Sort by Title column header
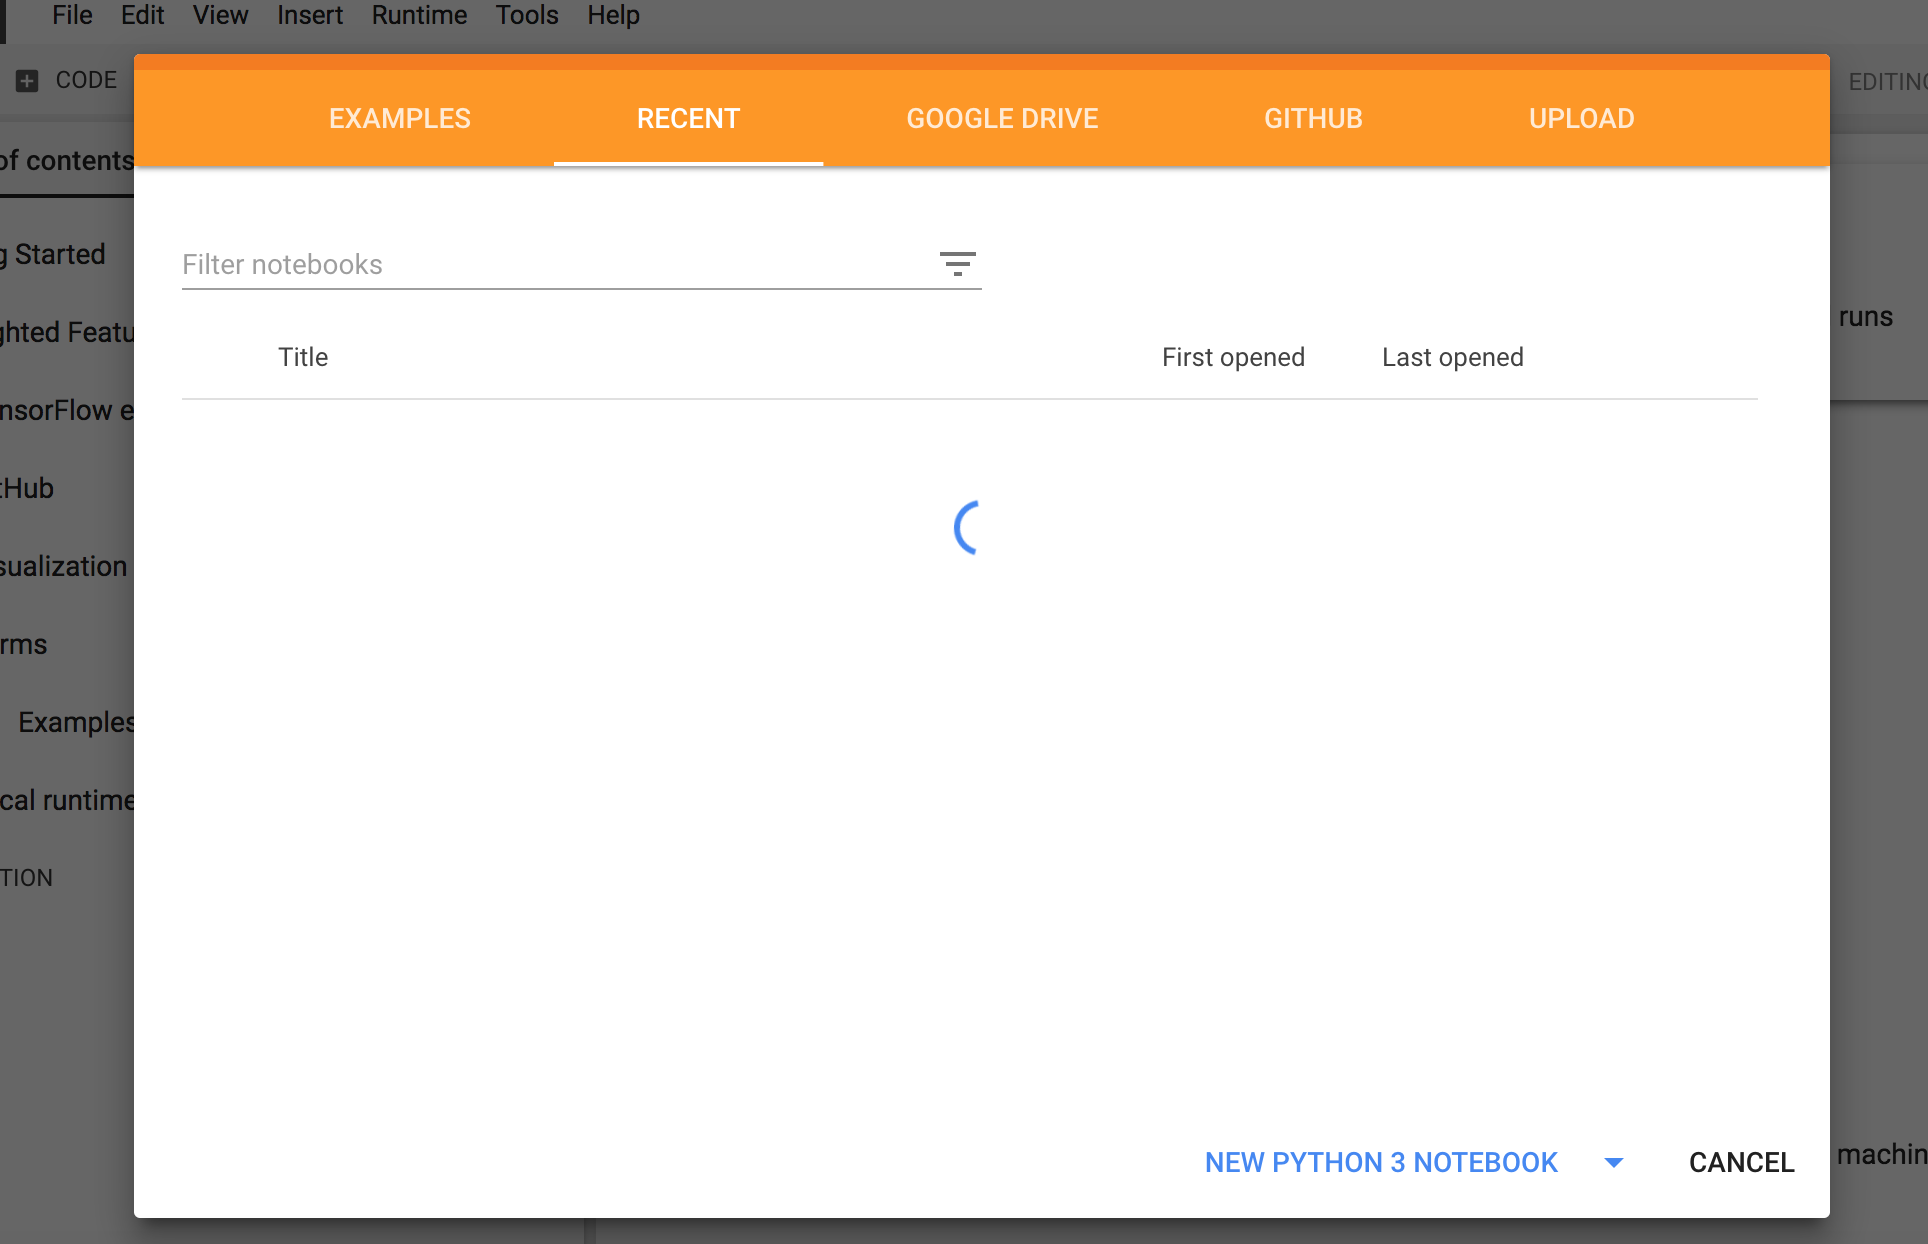1928x1244 pixels. point(303,357)
